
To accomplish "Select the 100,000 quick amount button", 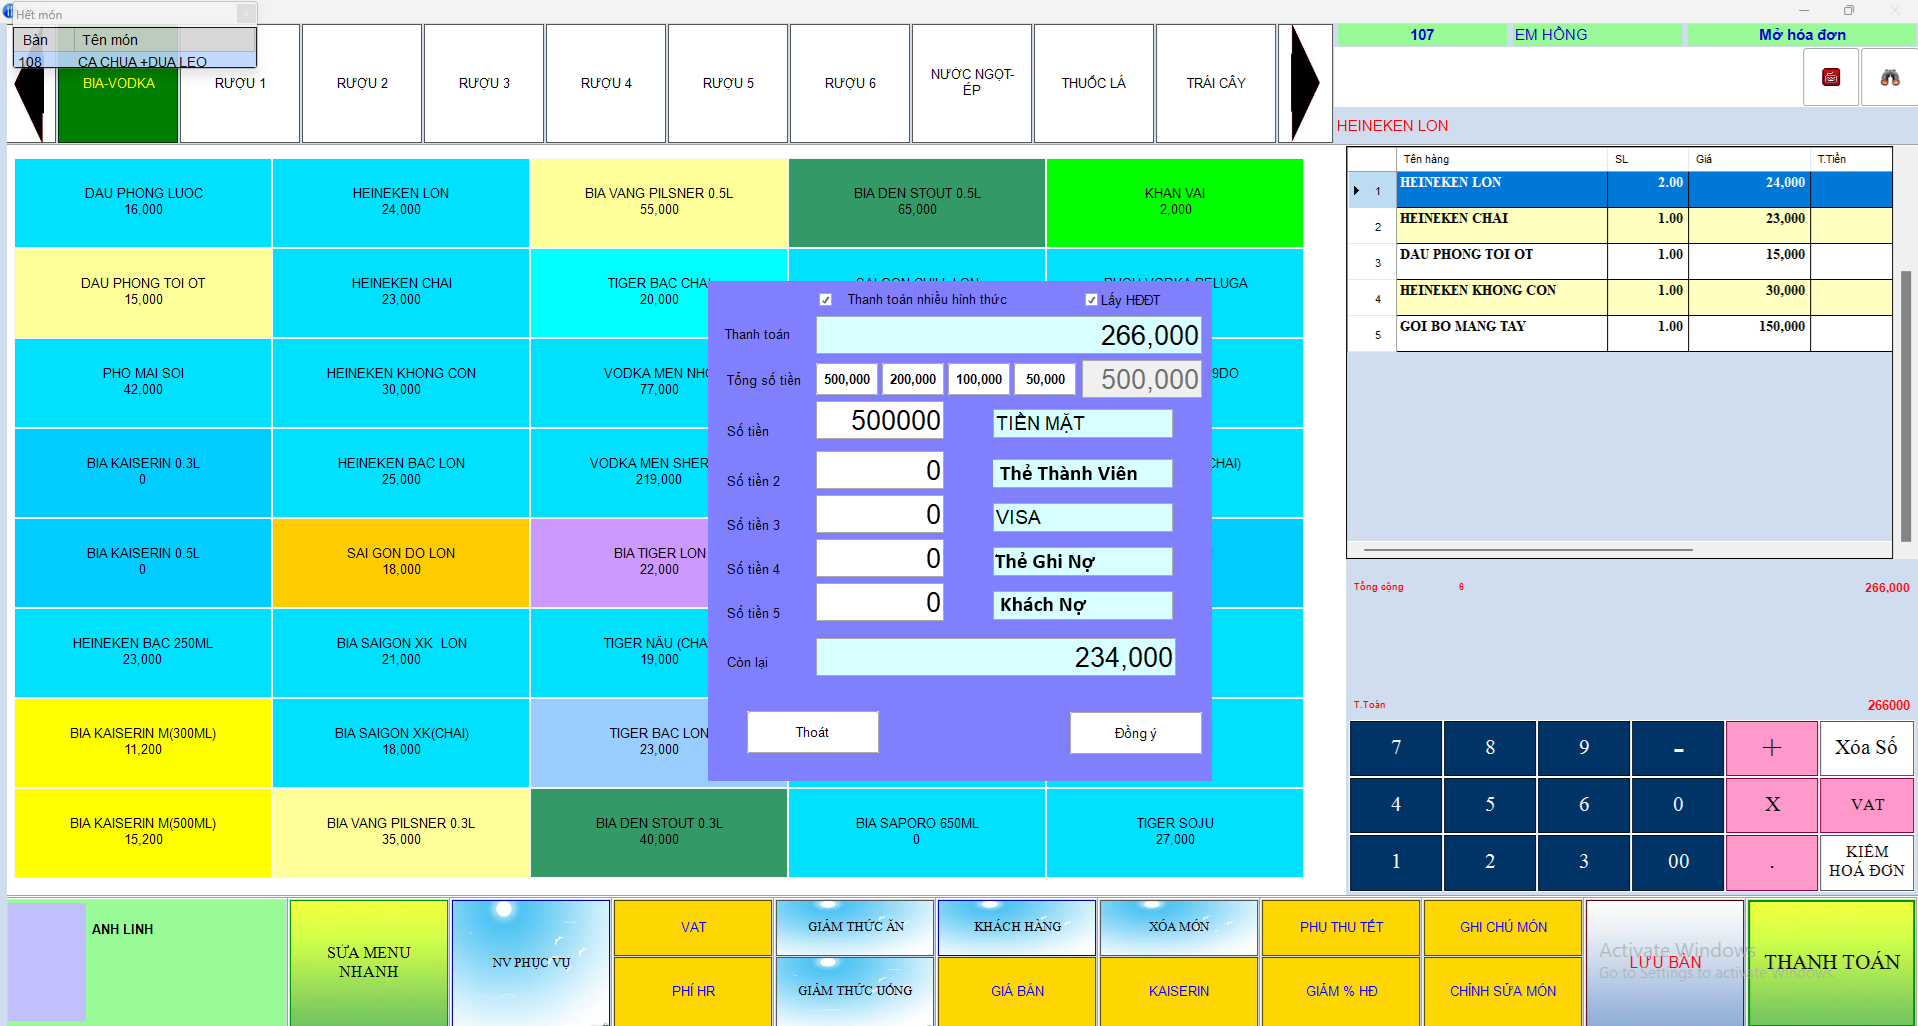I will click(979, 379).
